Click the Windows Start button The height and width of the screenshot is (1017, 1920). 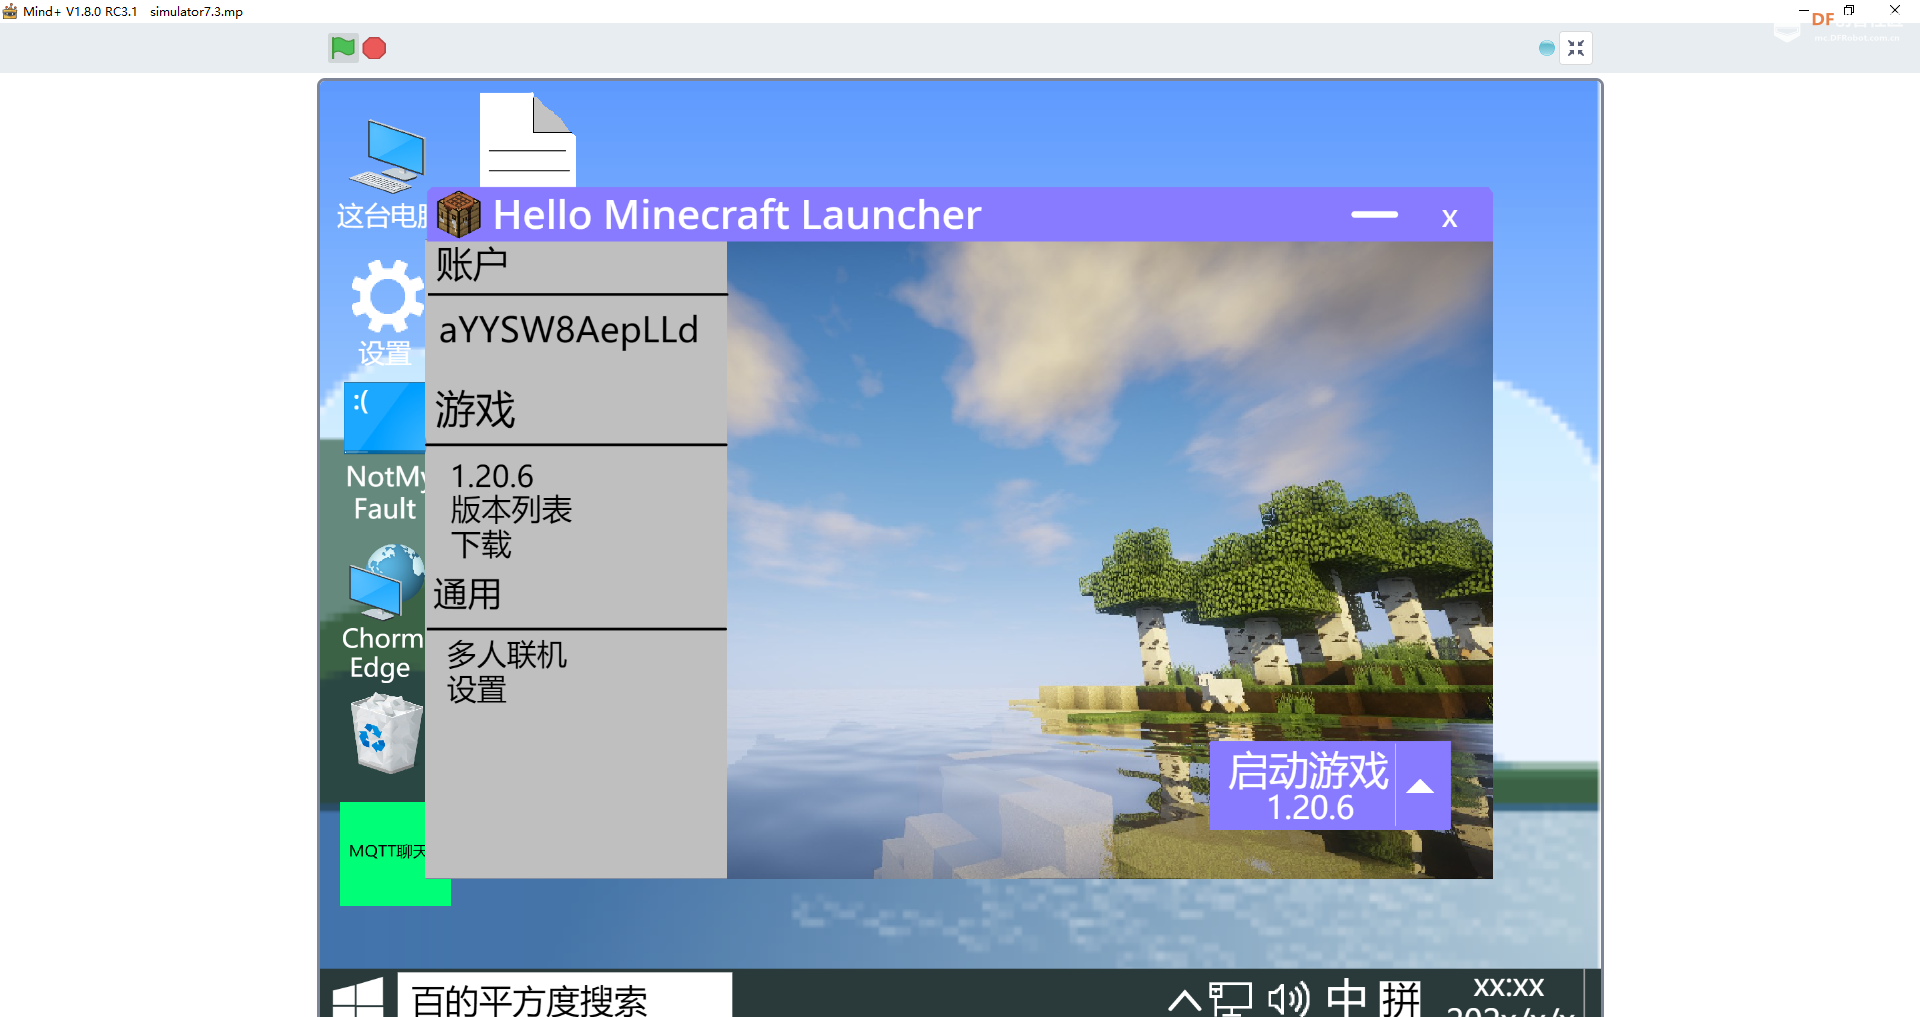[357, 997]
